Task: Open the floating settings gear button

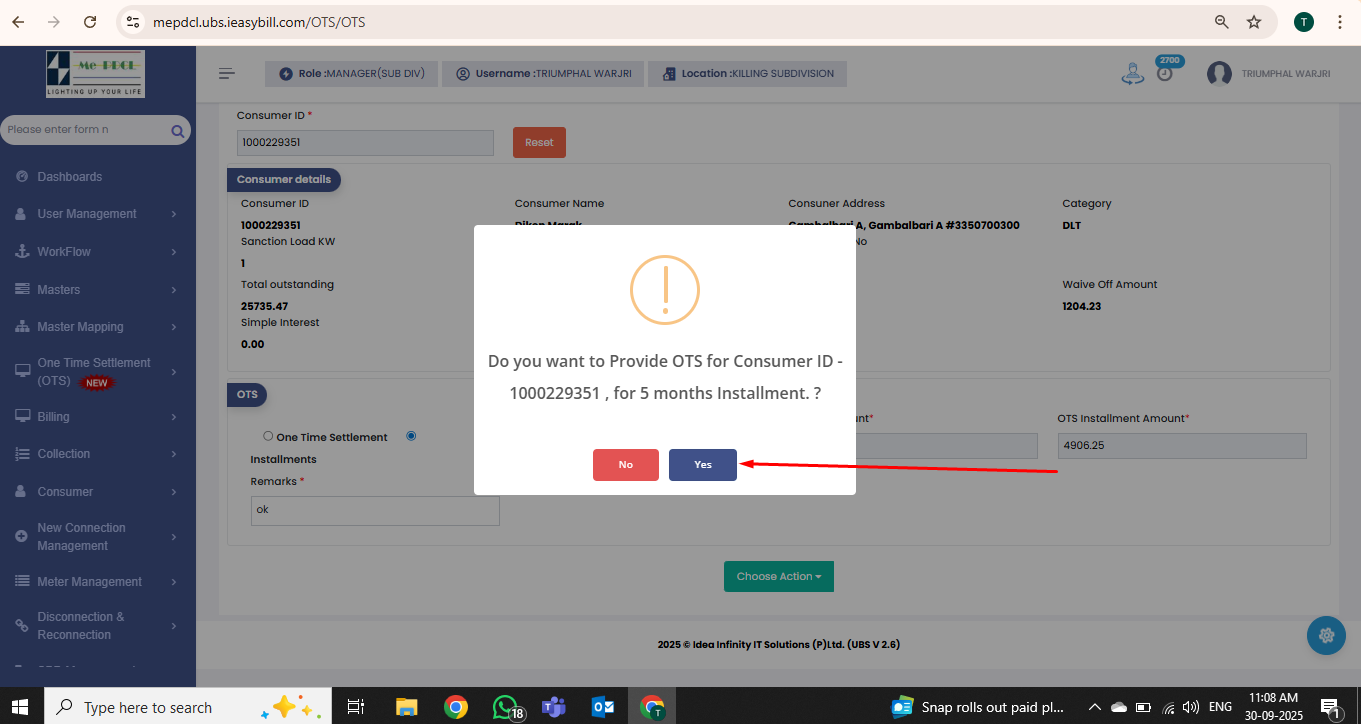Action: (1326, 635)
